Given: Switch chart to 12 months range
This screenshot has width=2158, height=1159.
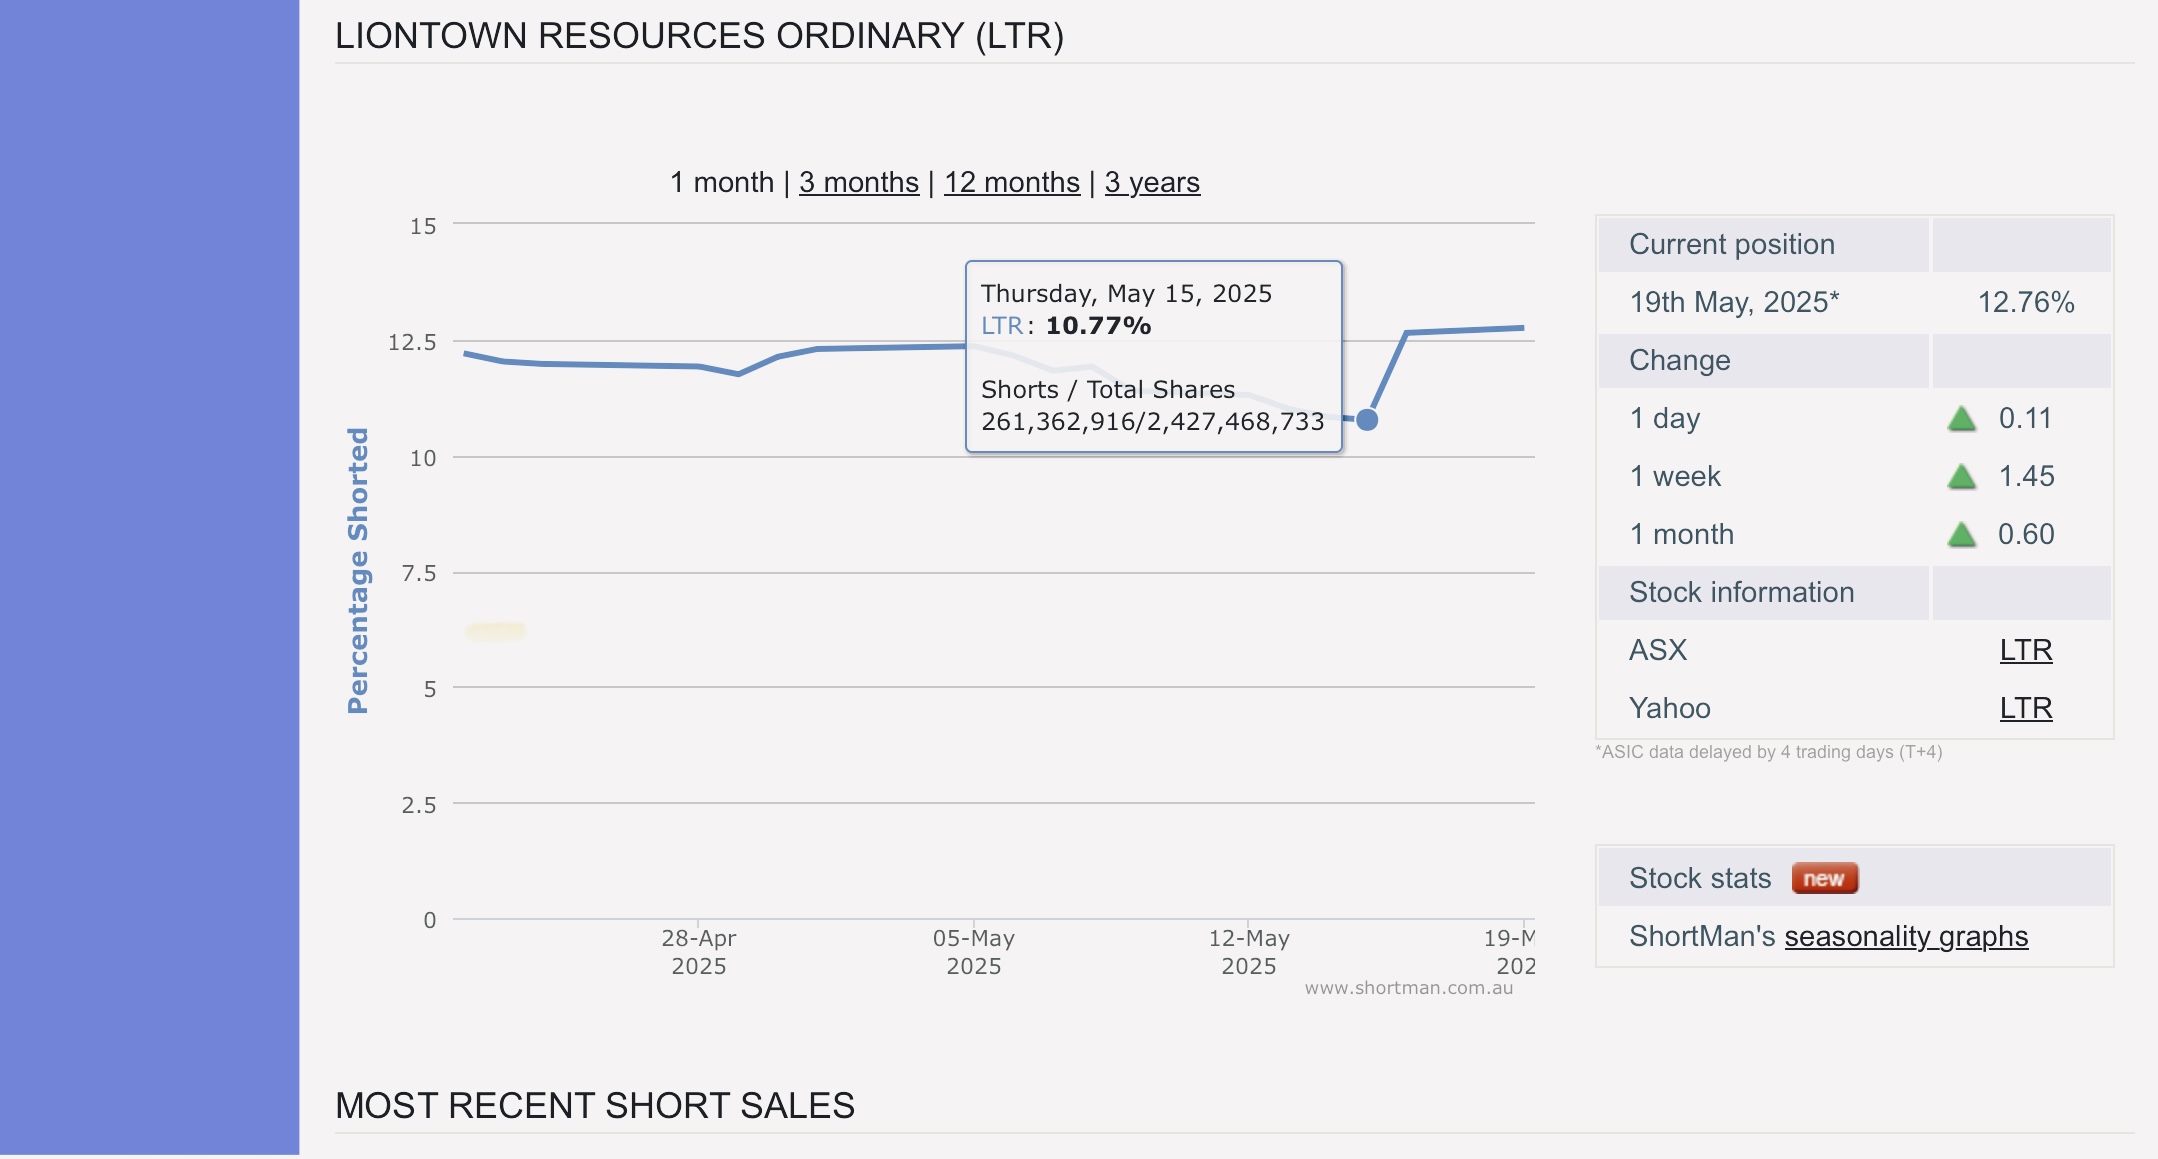Looking at the screenshot, I should tap(1012, 182).
